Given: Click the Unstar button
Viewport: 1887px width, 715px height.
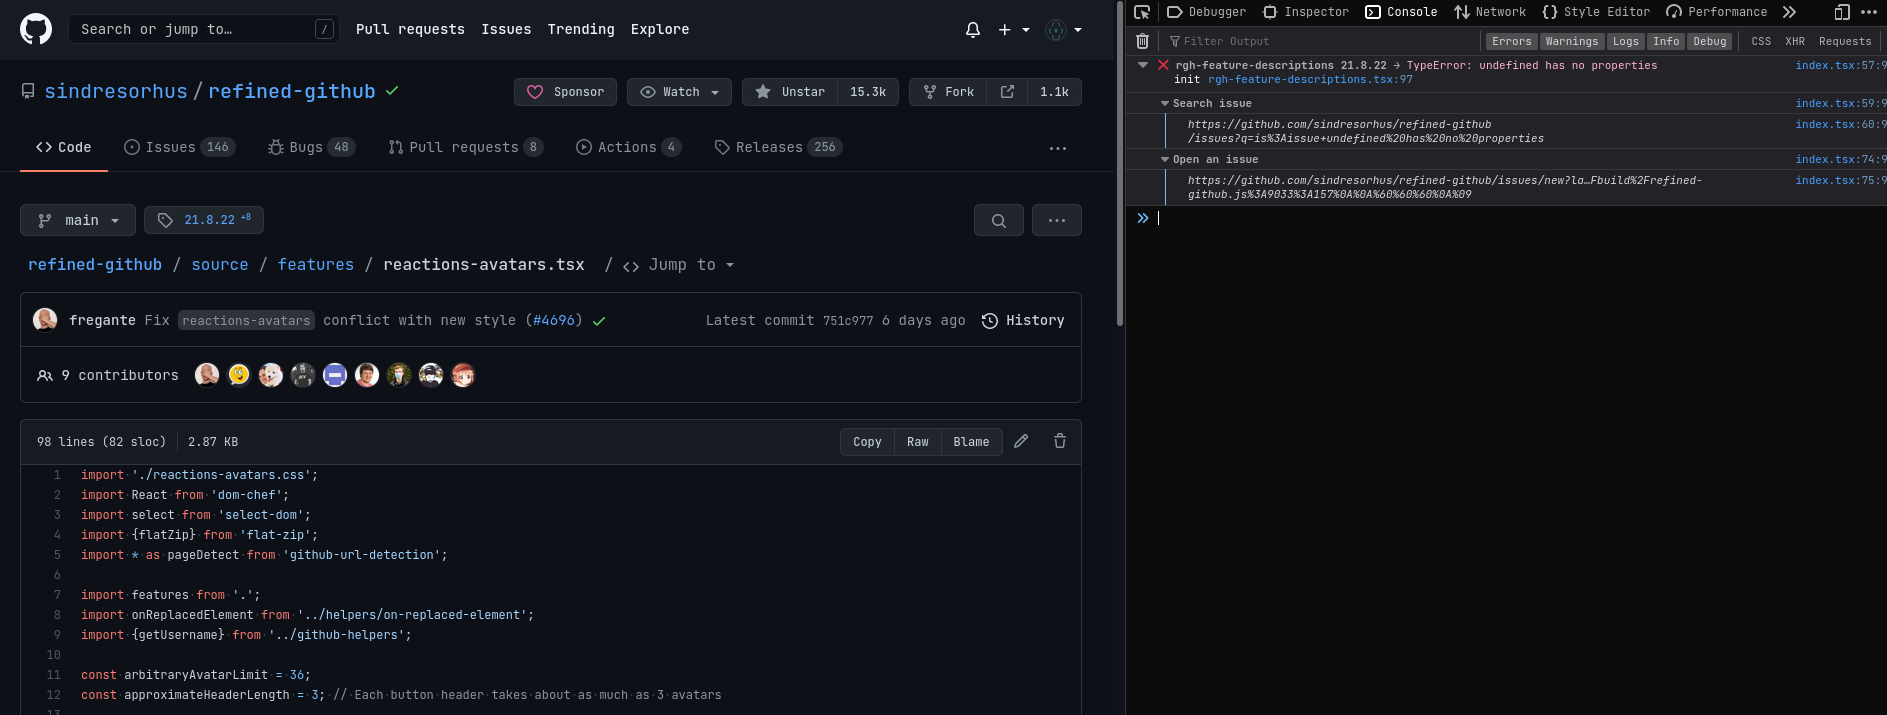Looking at the screenshot, I should 790,92.
